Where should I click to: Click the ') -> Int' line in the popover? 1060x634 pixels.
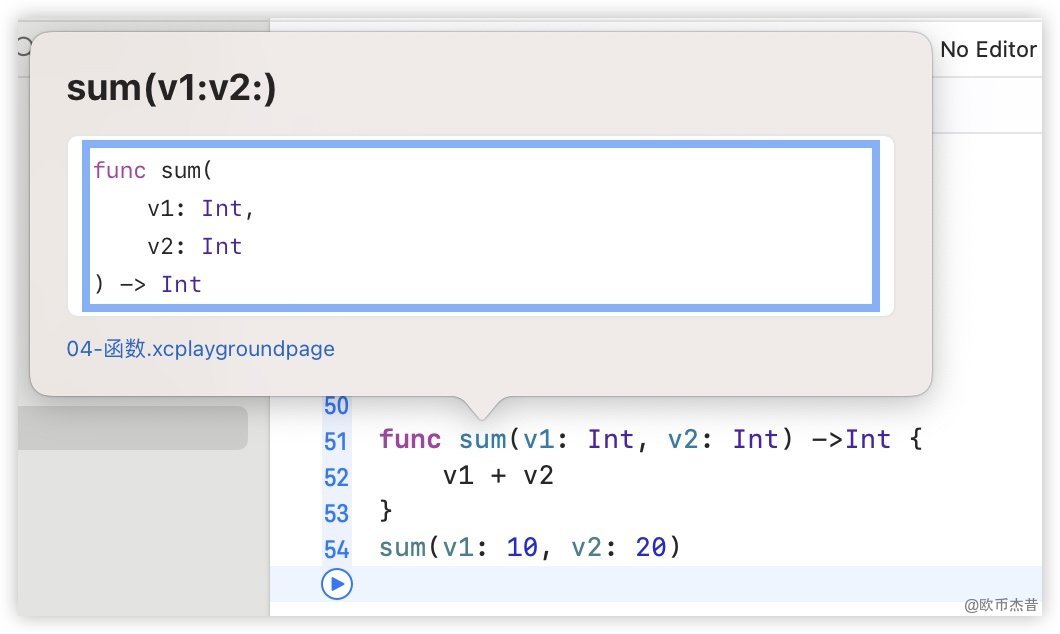point(148,284)
